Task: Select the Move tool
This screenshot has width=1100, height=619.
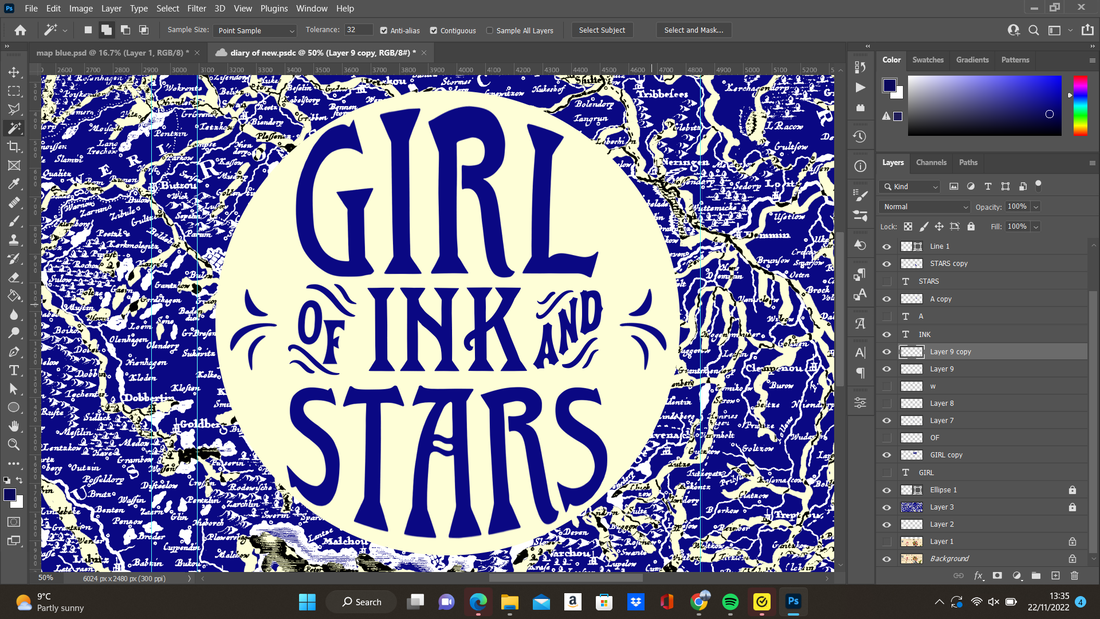Action: 14,72
